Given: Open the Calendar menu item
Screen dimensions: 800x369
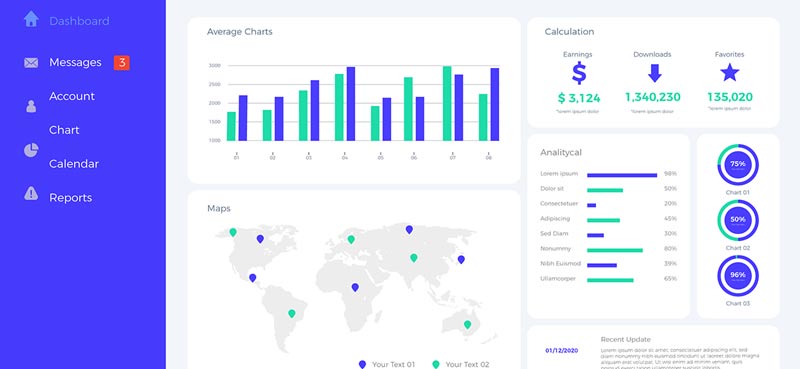Looking at the screenshot, I should pyautogui.click(x=74, y=164).
